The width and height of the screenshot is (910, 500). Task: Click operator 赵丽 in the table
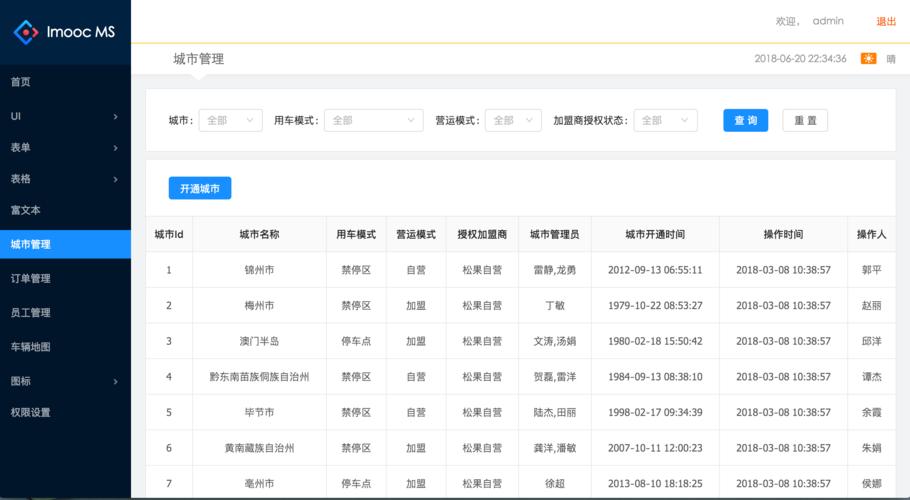point(872,305)
